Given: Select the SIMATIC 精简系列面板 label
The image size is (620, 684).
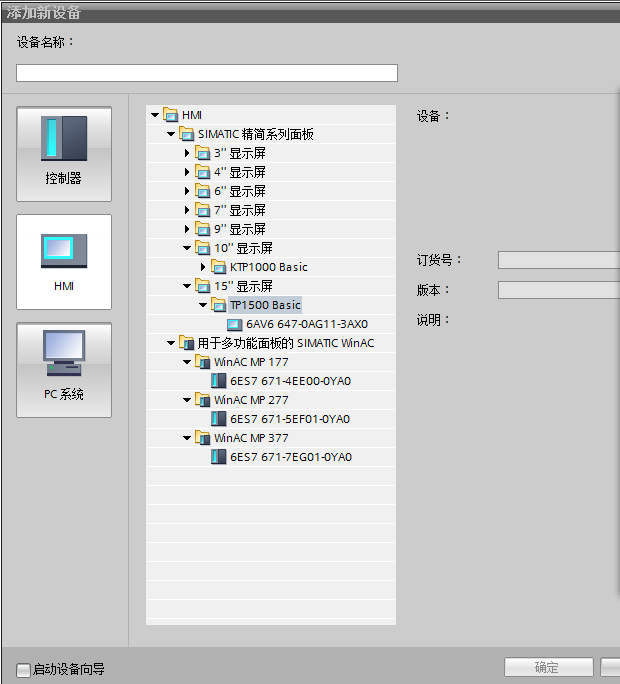Looking at the screenshot, I should pos(256,134).
